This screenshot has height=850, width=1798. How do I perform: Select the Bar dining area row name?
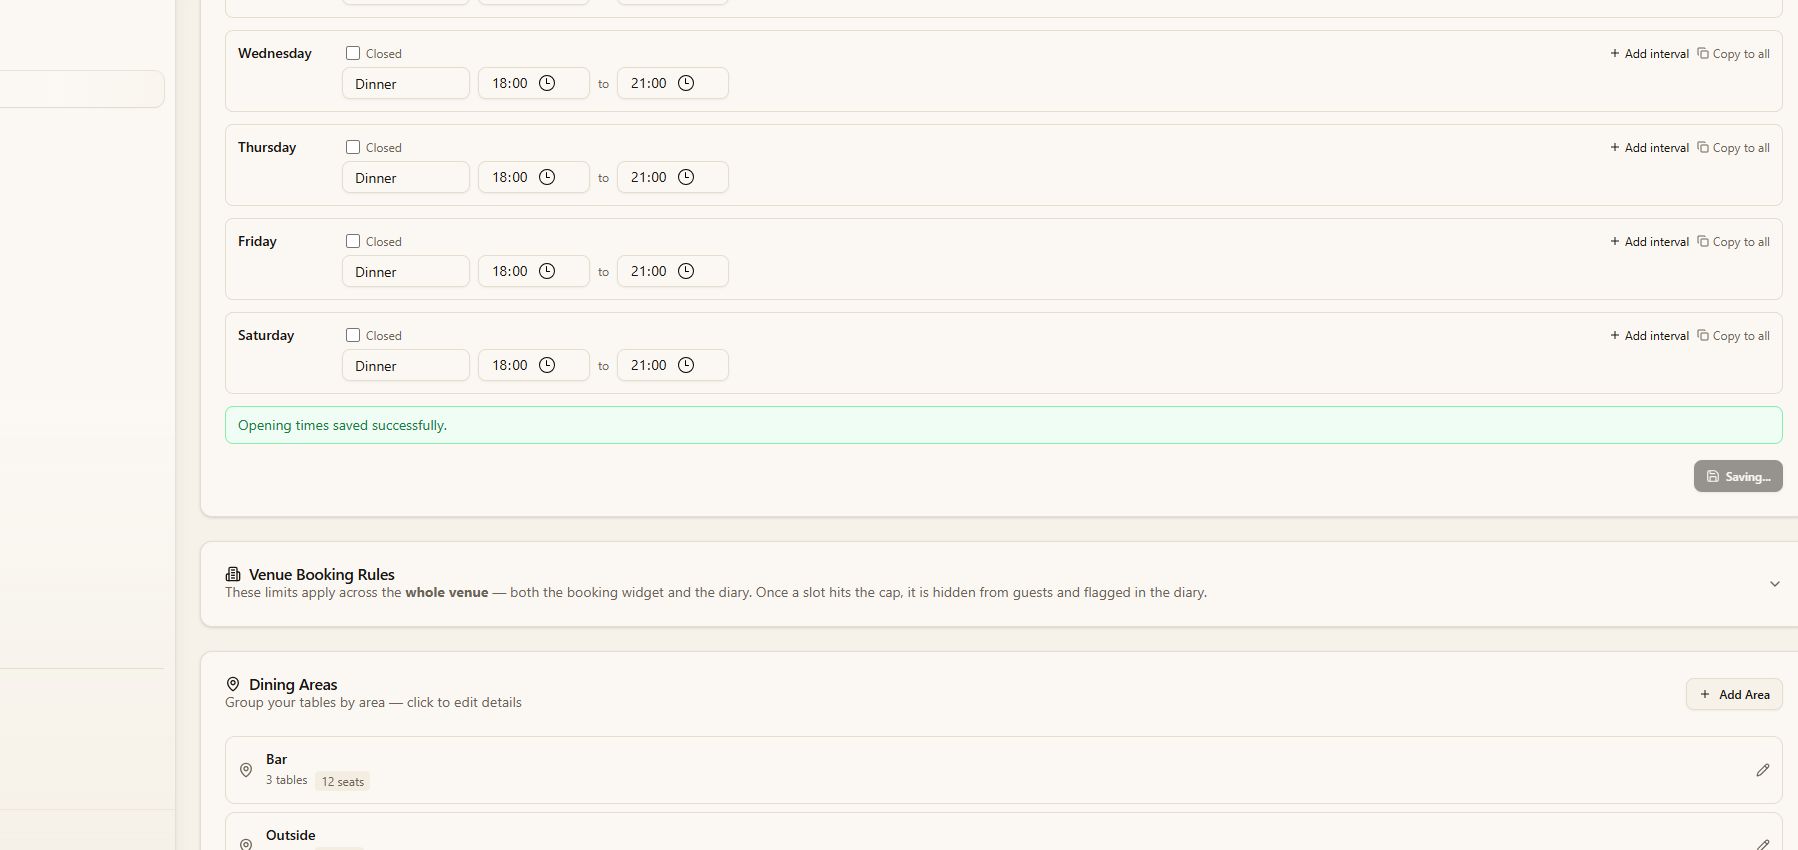pyautogui.click(x=277, y=759)
